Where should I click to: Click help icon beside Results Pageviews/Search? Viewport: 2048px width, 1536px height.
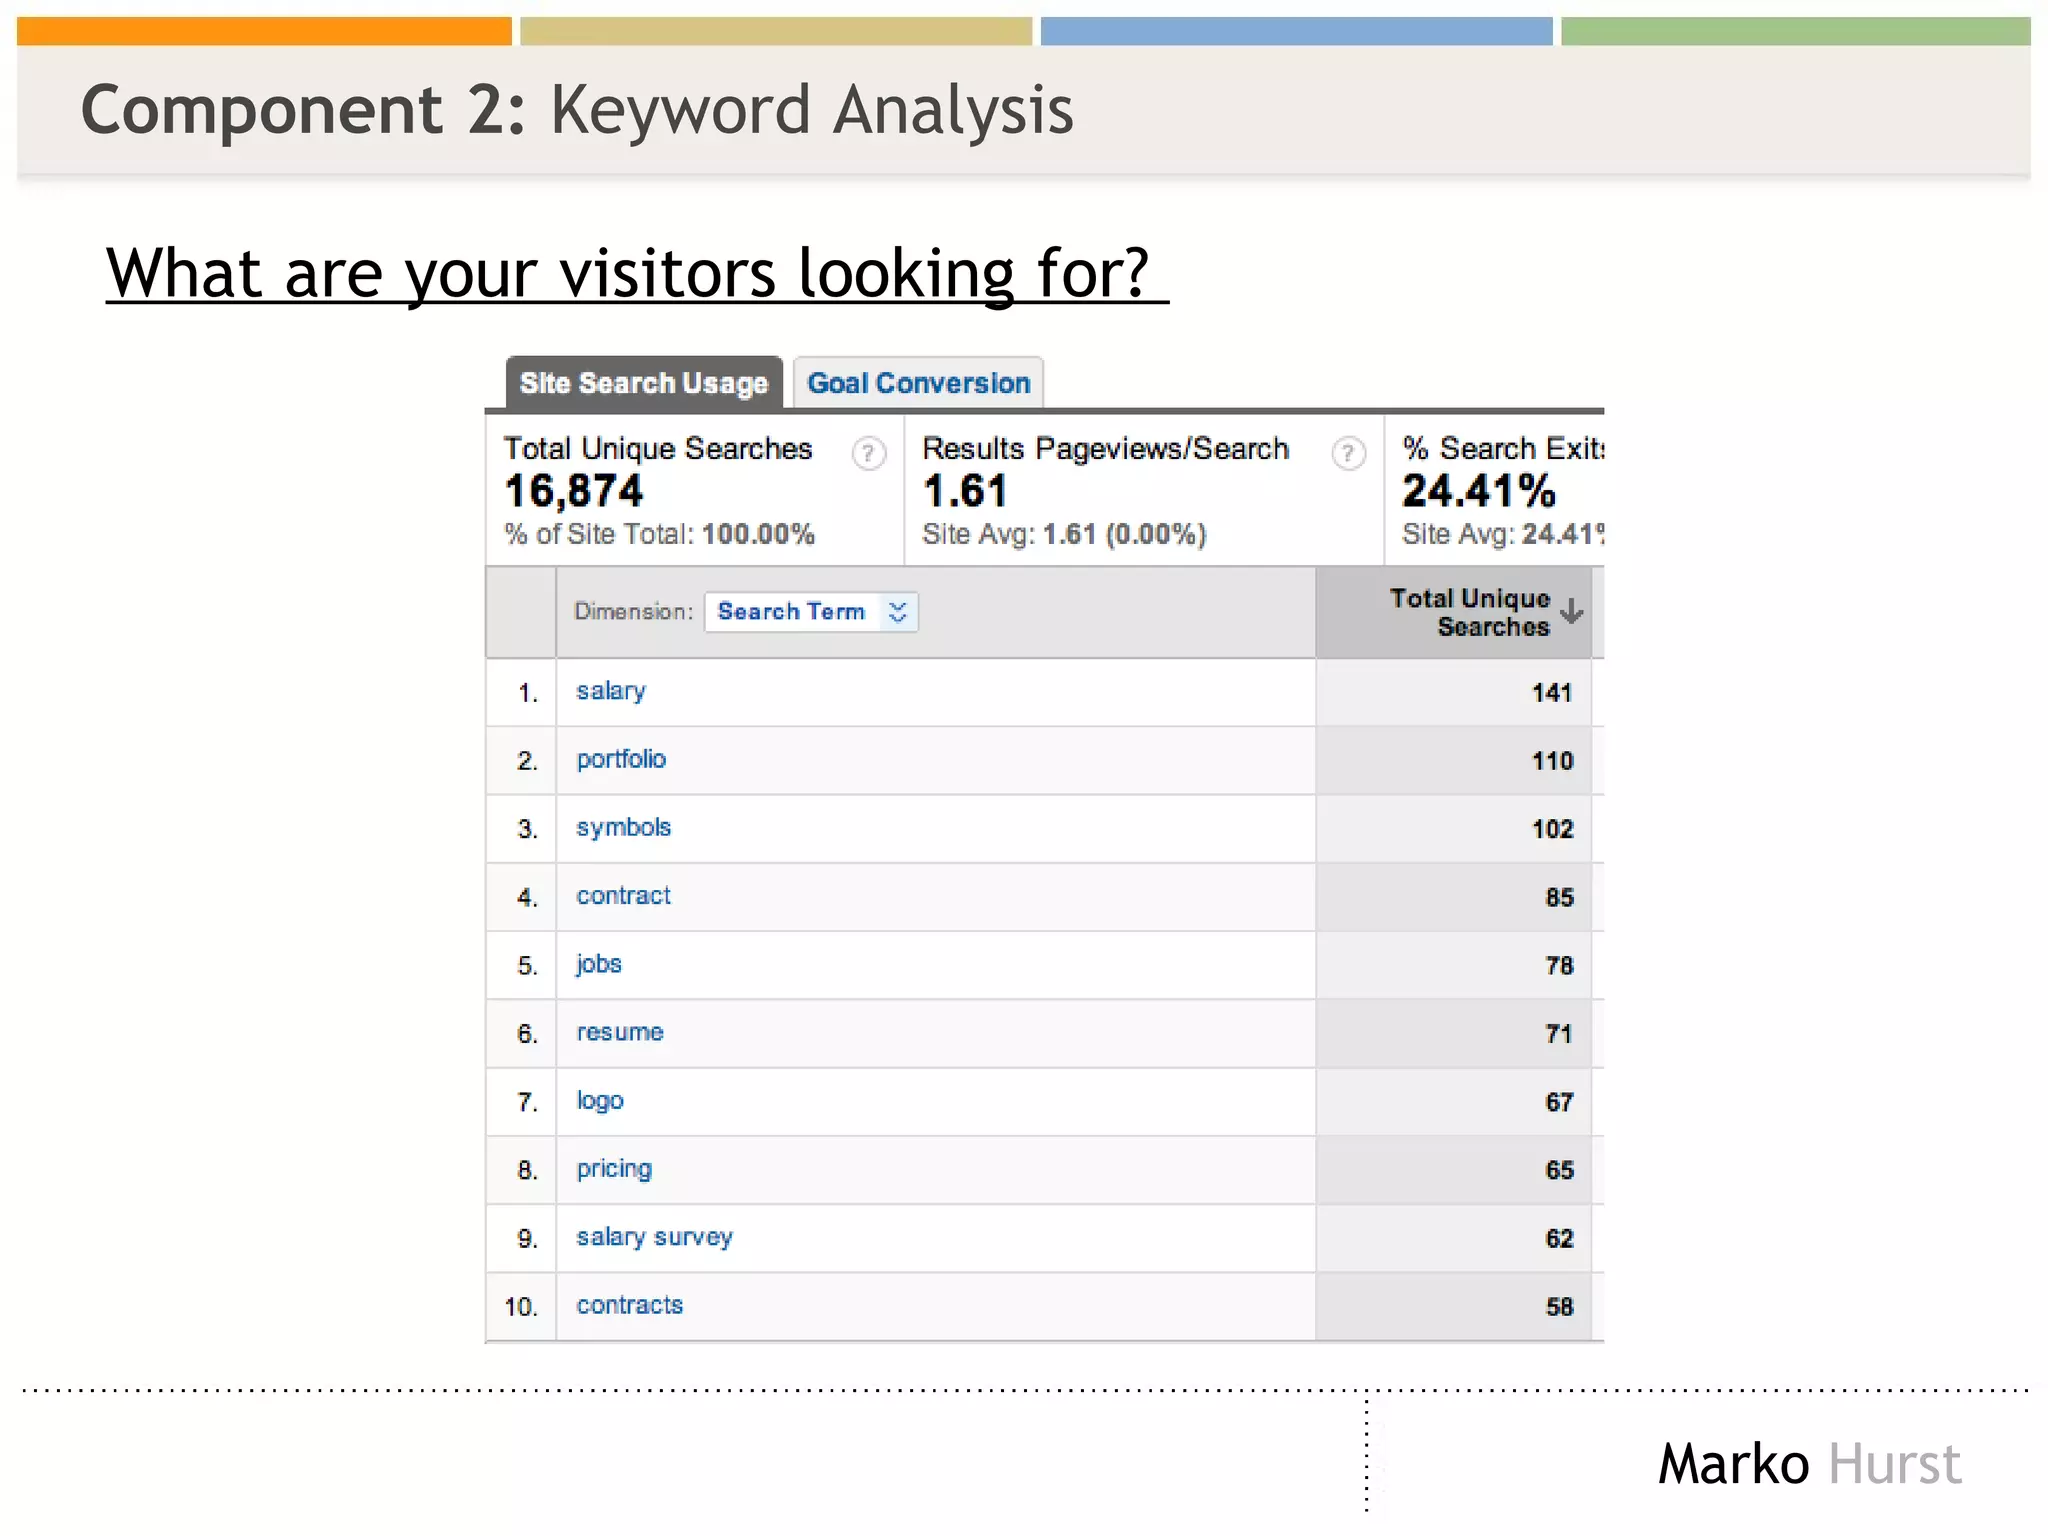coord(1348,454)
